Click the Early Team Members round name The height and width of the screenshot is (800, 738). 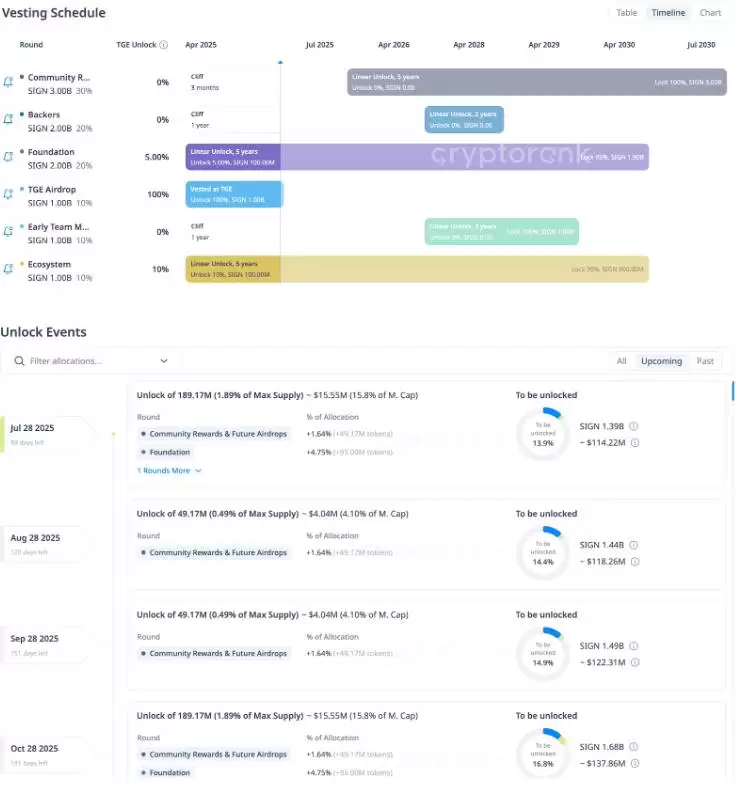(x=59, y=227)
